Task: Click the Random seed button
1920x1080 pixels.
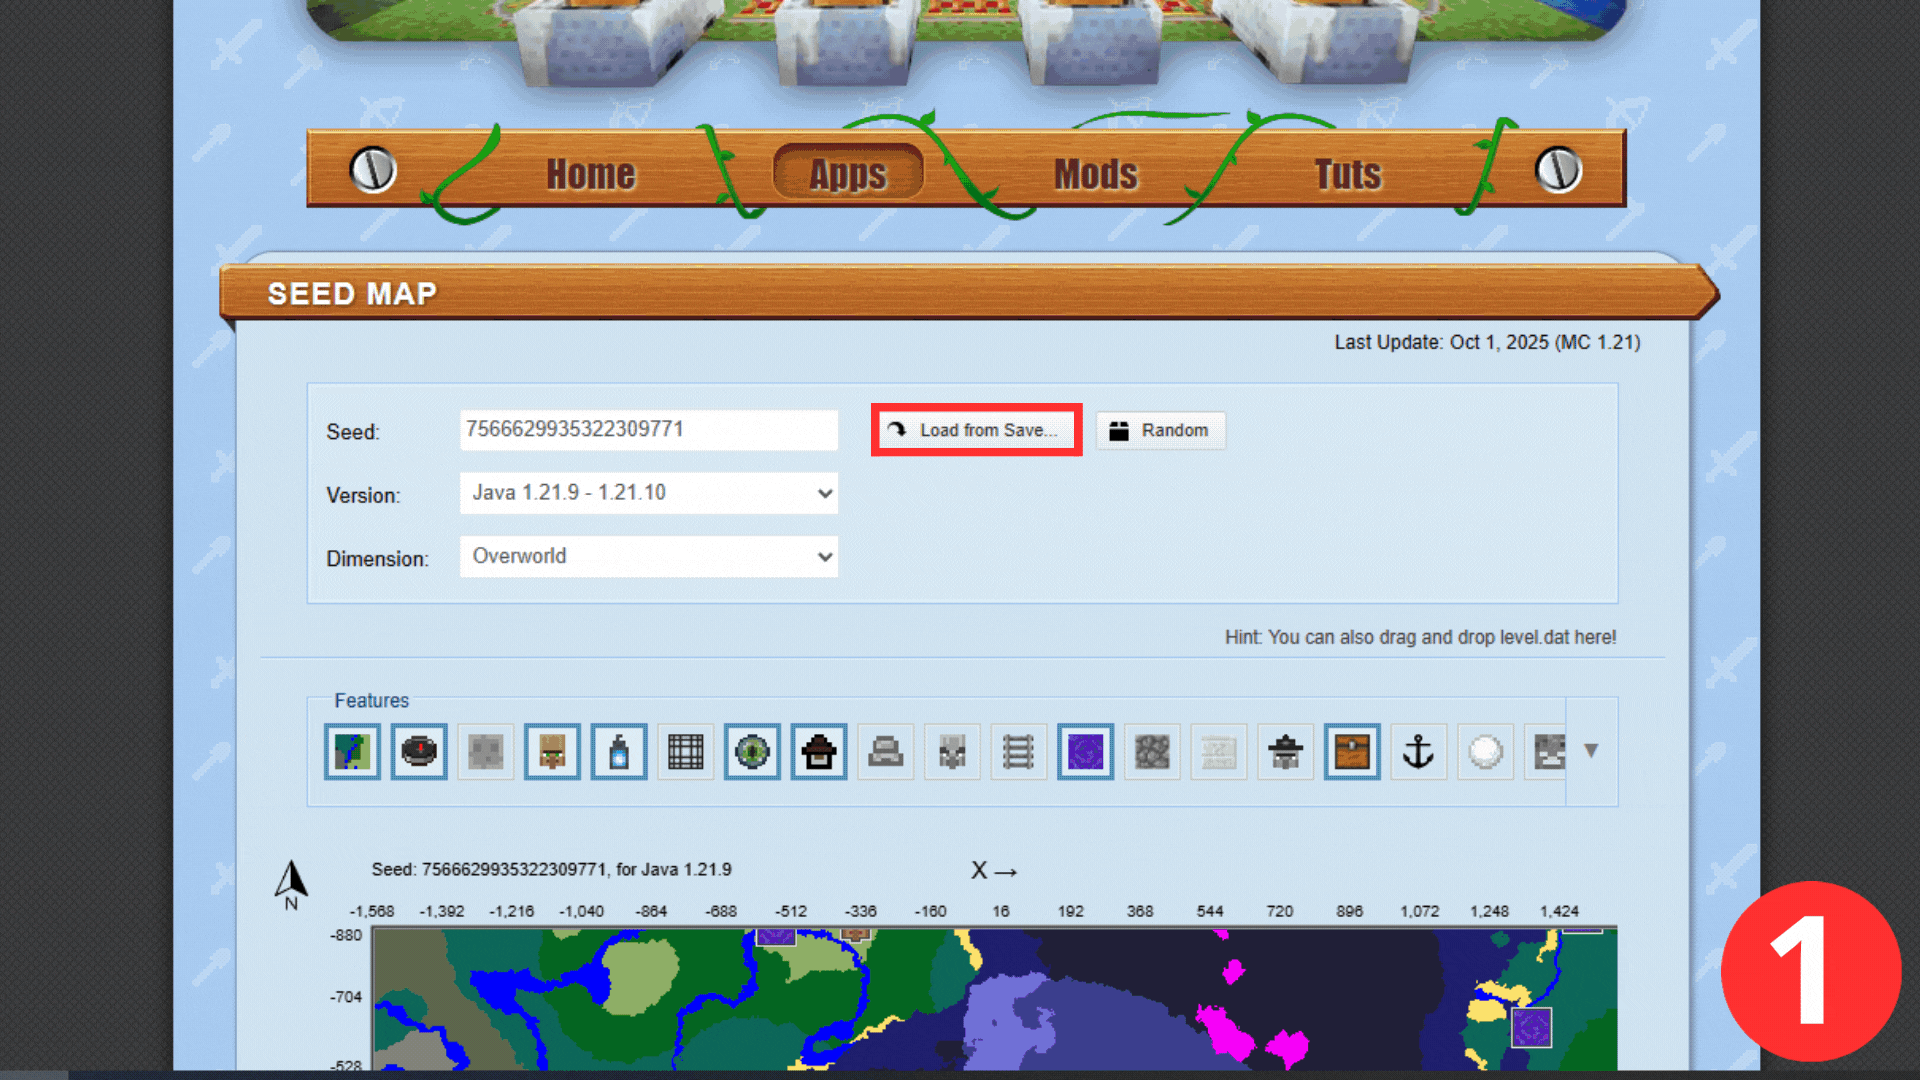Action: pos(1160,430)
